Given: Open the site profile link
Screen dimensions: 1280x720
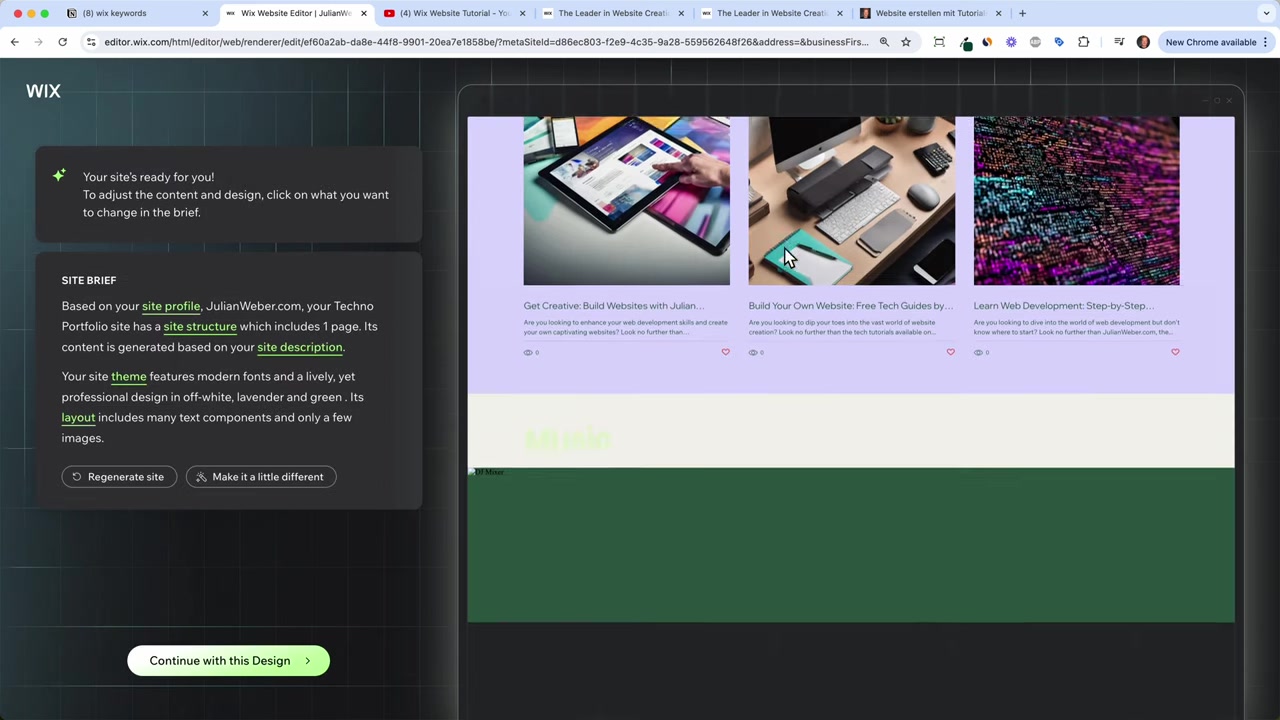Looking at the screenshot, I should [171, 306].
